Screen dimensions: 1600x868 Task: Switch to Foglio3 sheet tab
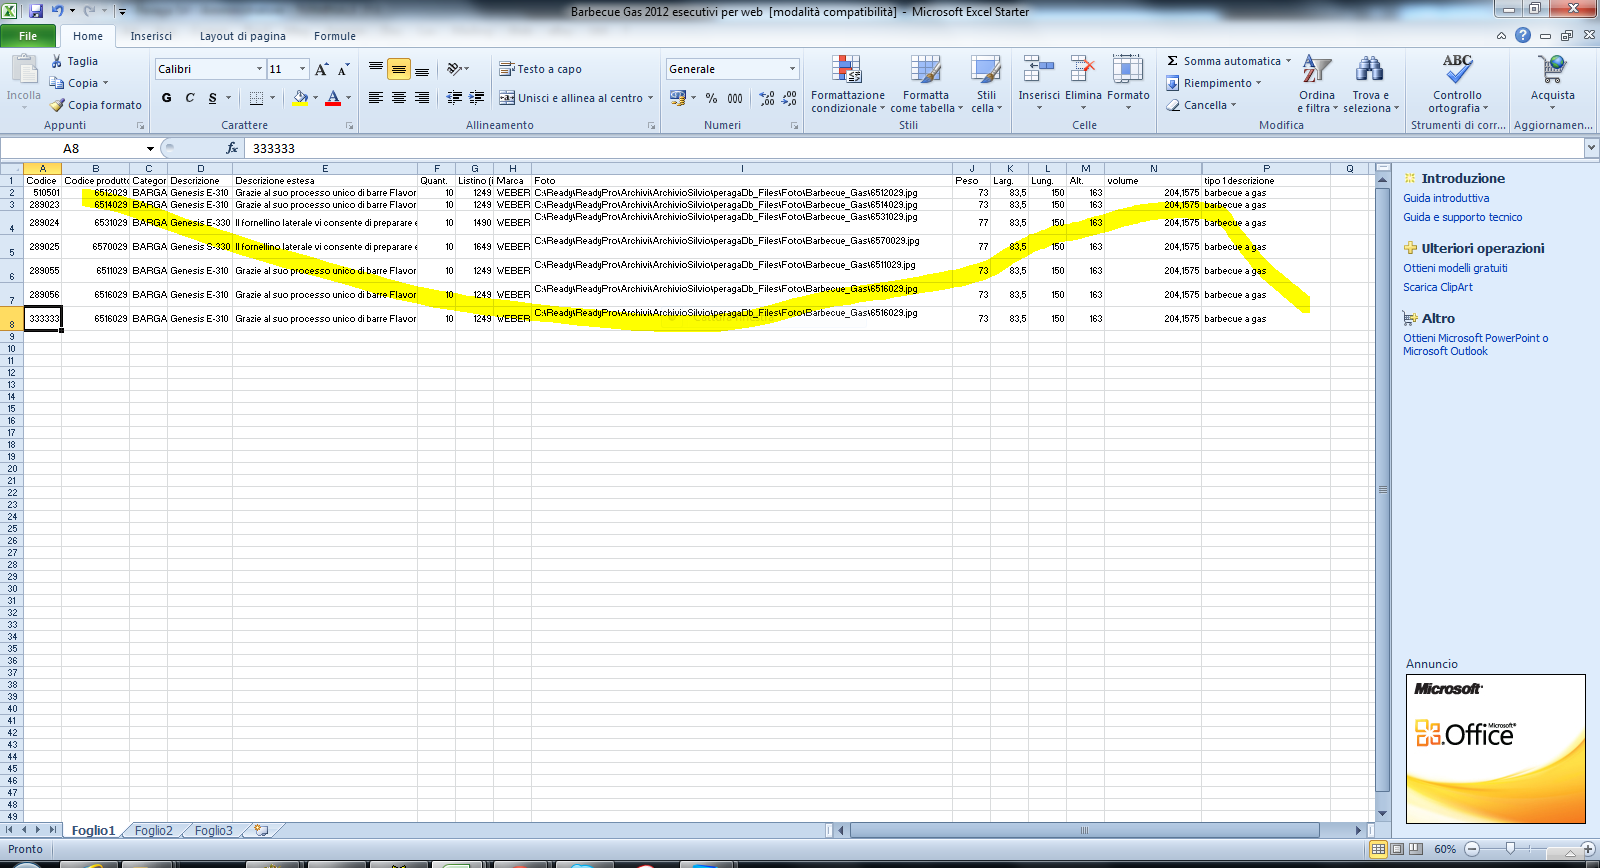(213, 830)
